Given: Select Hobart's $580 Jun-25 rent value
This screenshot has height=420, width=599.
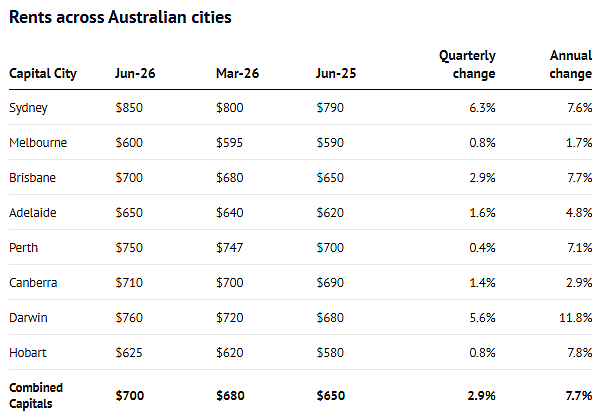Looking at the screenshot, I should pos(330,353).
